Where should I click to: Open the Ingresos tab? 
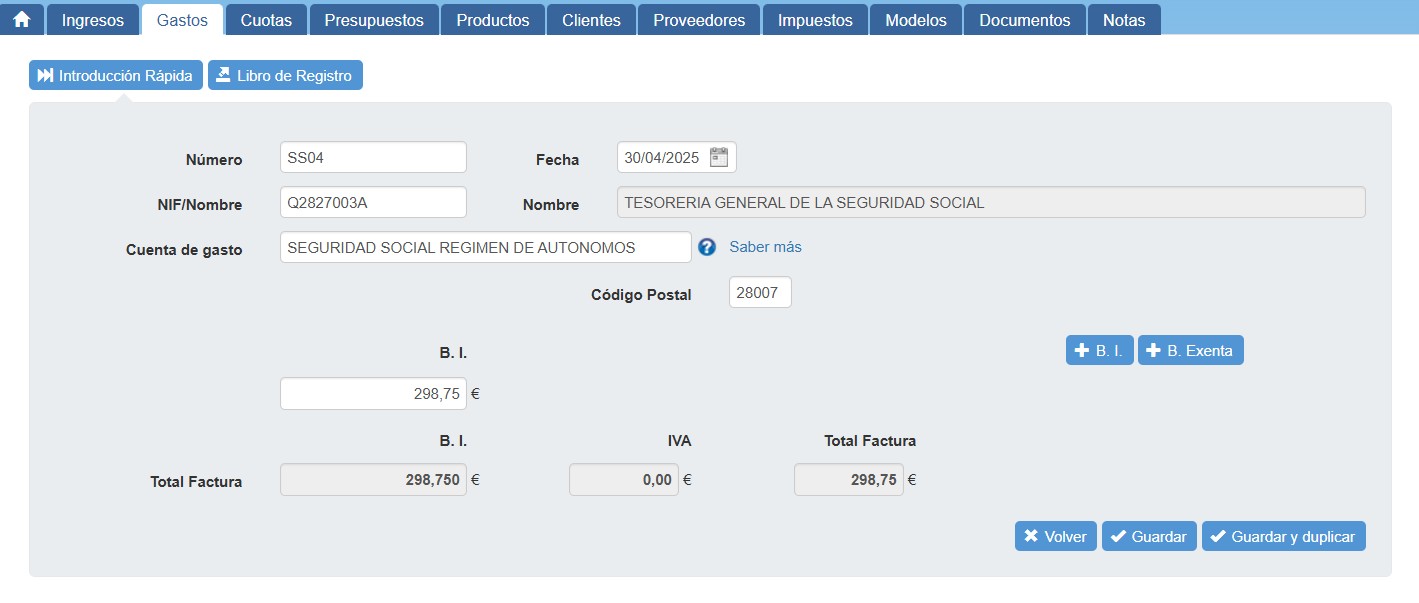point(93,20)
